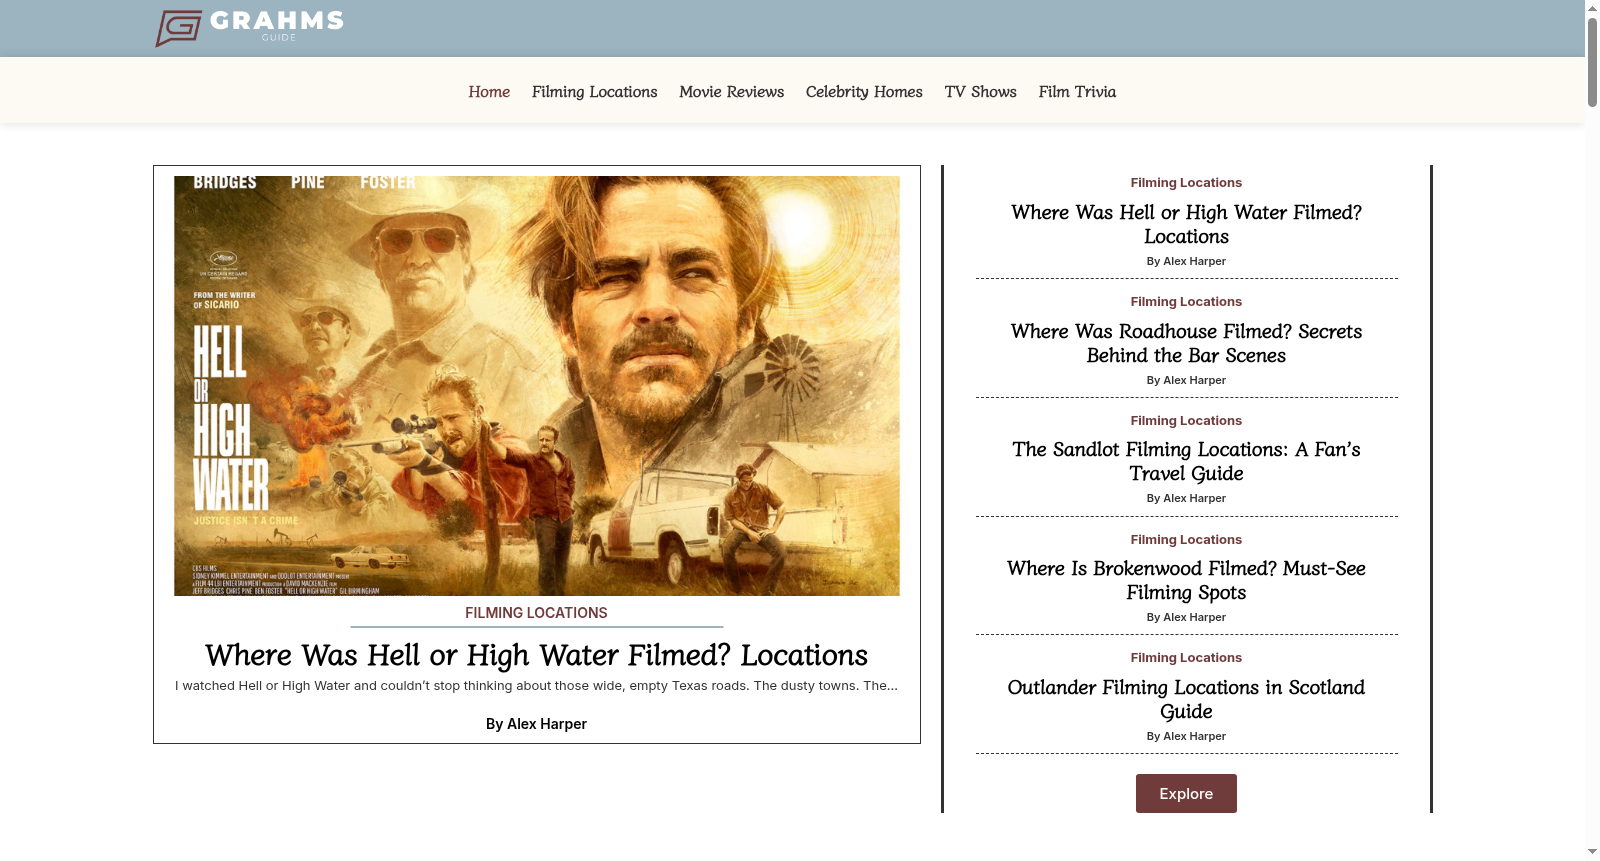This screenshot has width=1600, height=861.
Task: Navigate to TV Shows
Action: 981,92
